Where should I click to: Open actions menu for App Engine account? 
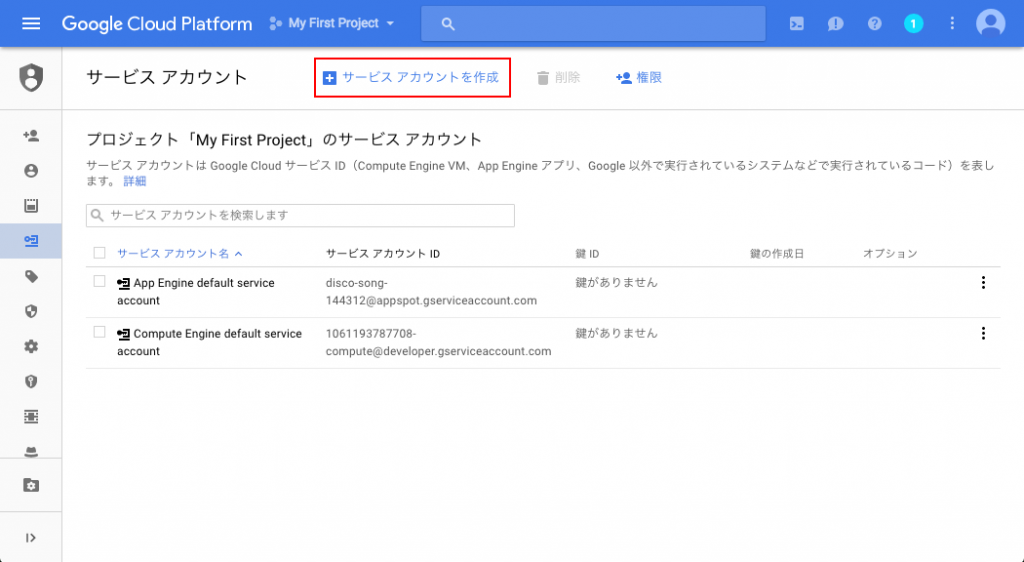(983, 283)
